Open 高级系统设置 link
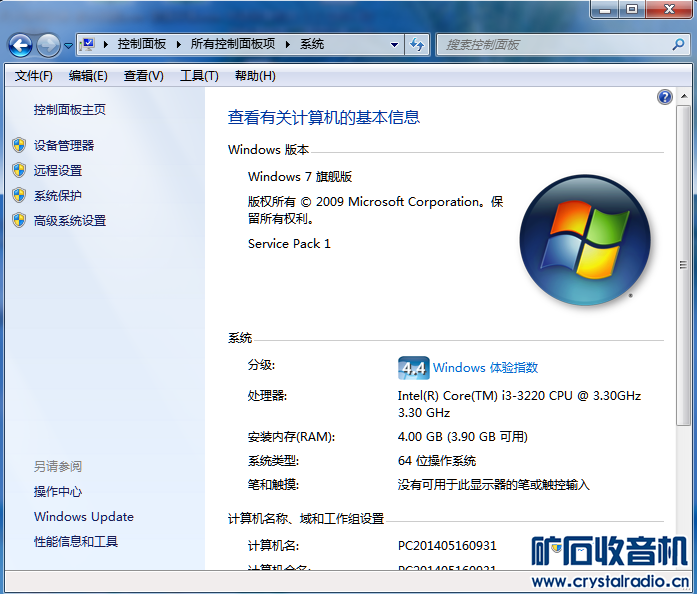697x594 pixels. 70,221
